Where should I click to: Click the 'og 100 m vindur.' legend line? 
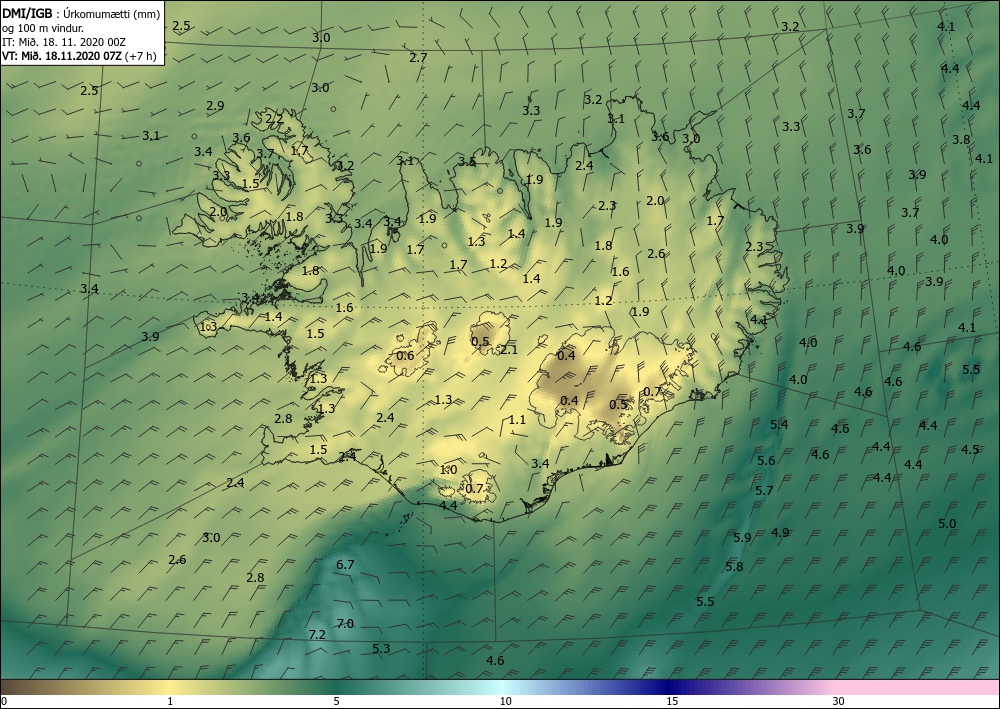click(x=43, y=28)
